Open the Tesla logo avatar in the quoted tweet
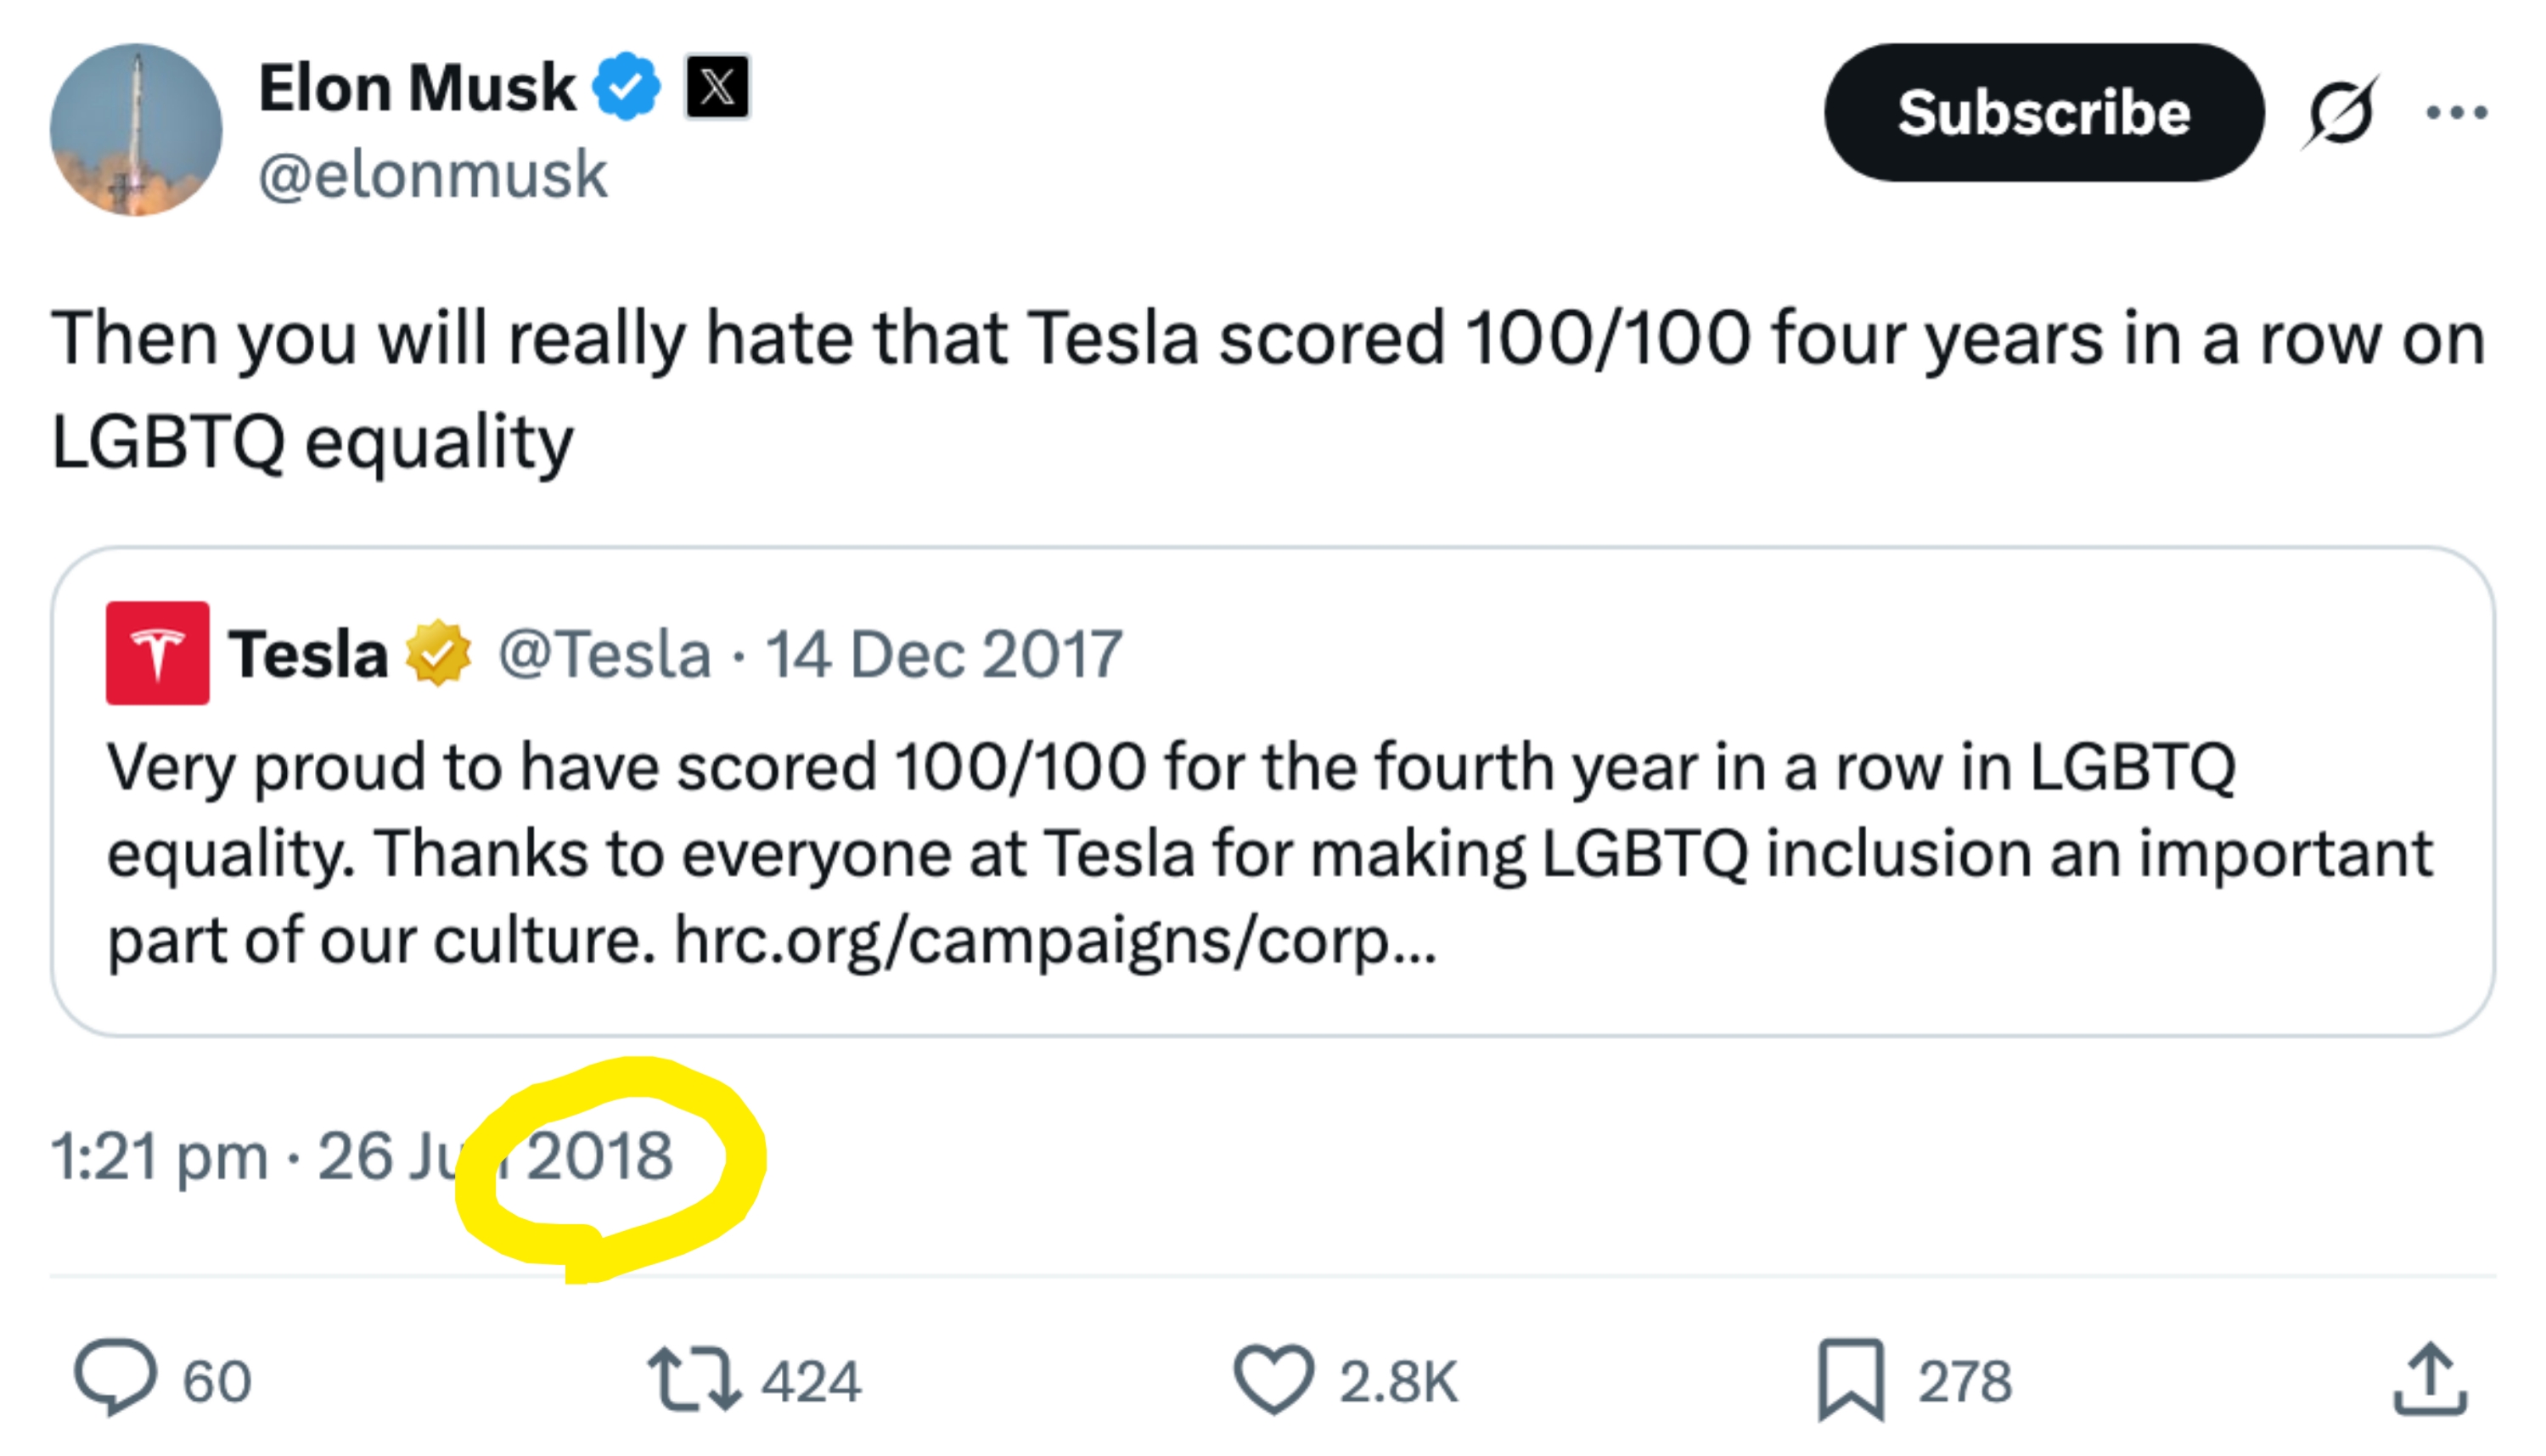This screenshot has height=1456, width=2546. coord(157,652)
